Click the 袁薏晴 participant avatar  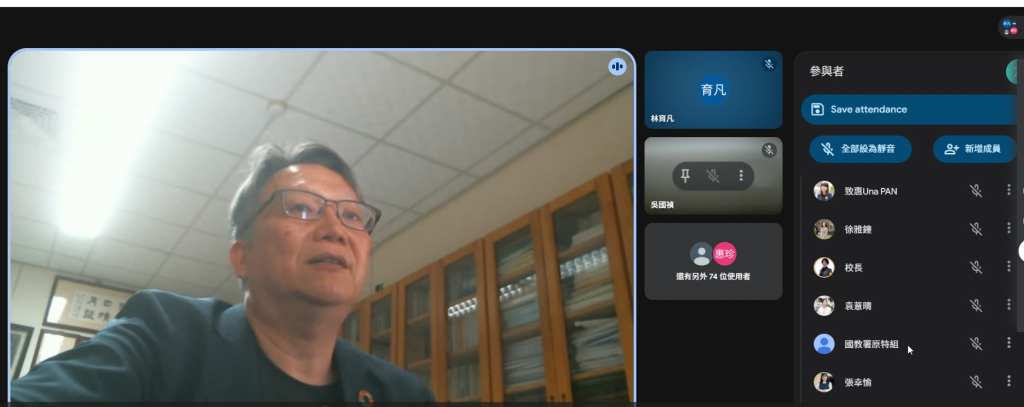(x=824, y=306)
